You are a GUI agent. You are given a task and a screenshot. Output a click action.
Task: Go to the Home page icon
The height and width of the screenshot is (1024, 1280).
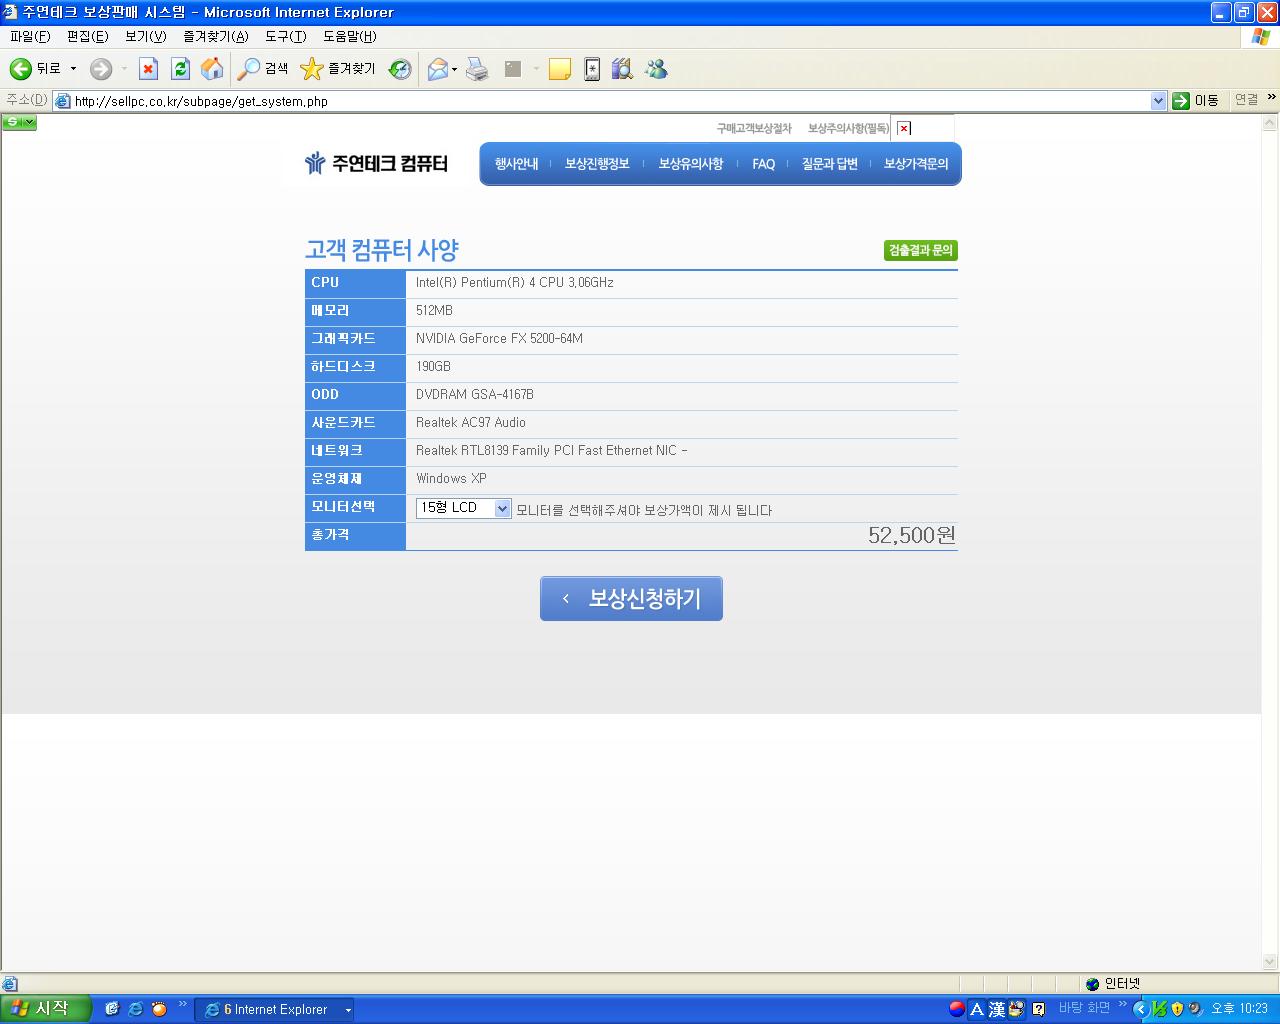(212, 69)
